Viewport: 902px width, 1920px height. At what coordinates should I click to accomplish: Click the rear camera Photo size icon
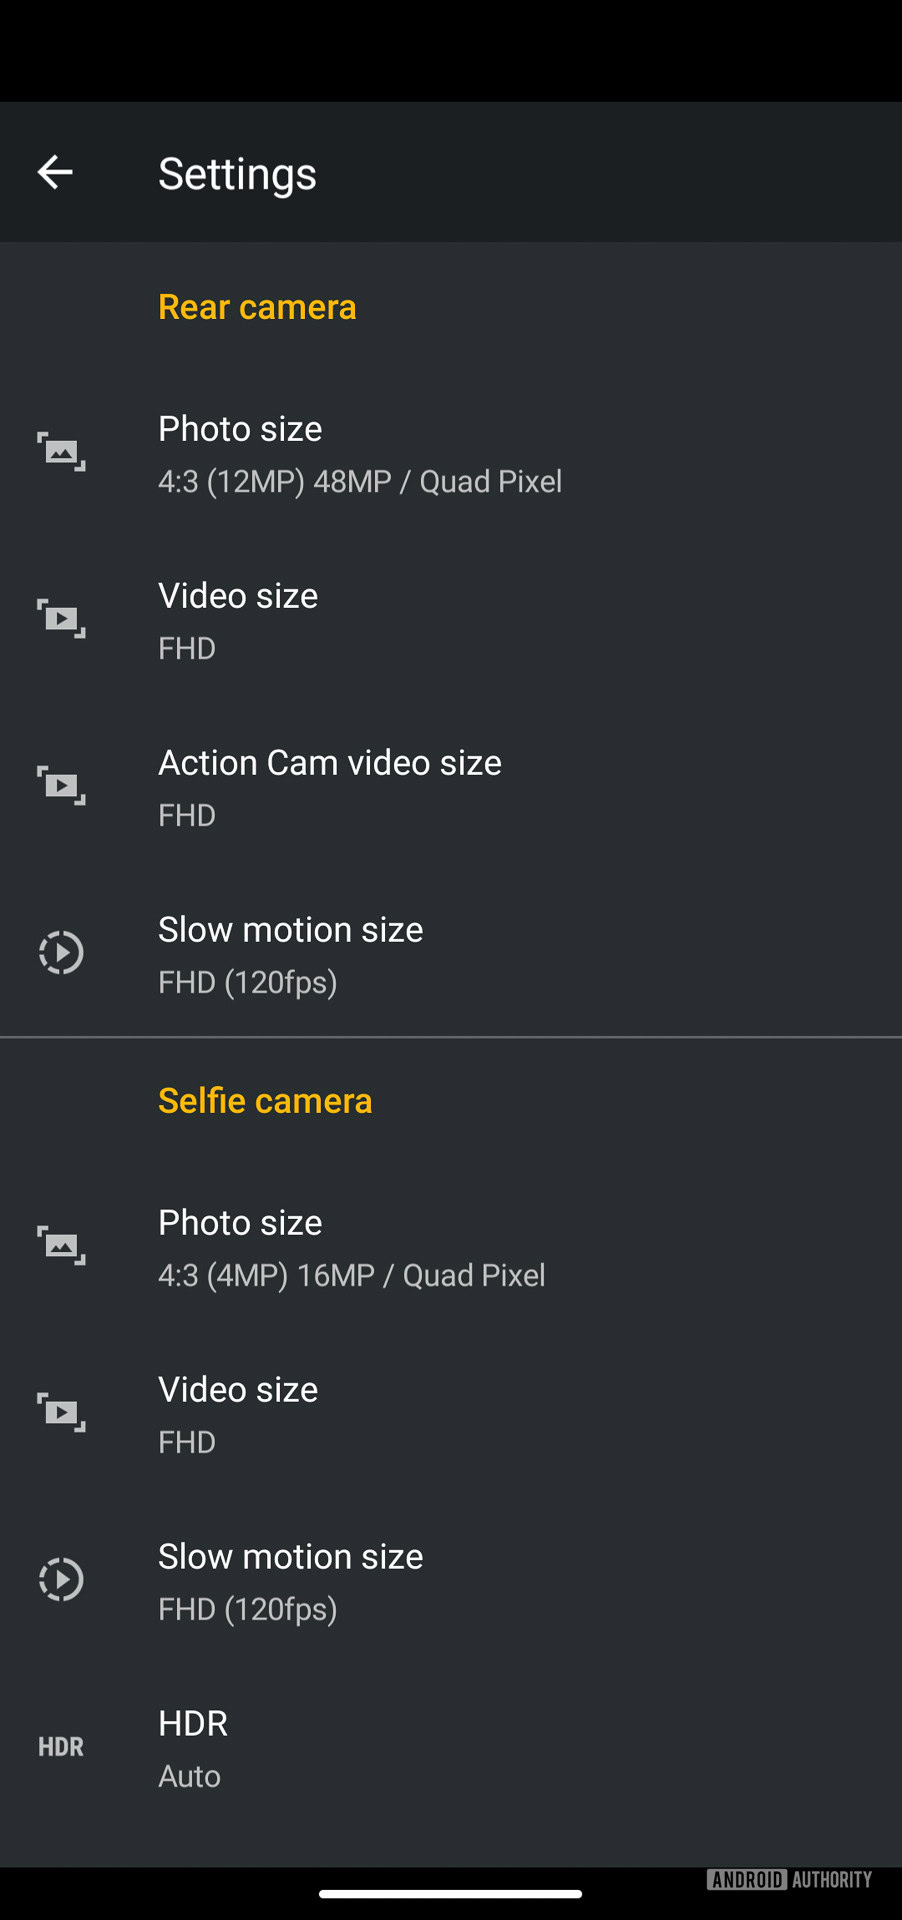pos(61,452)
